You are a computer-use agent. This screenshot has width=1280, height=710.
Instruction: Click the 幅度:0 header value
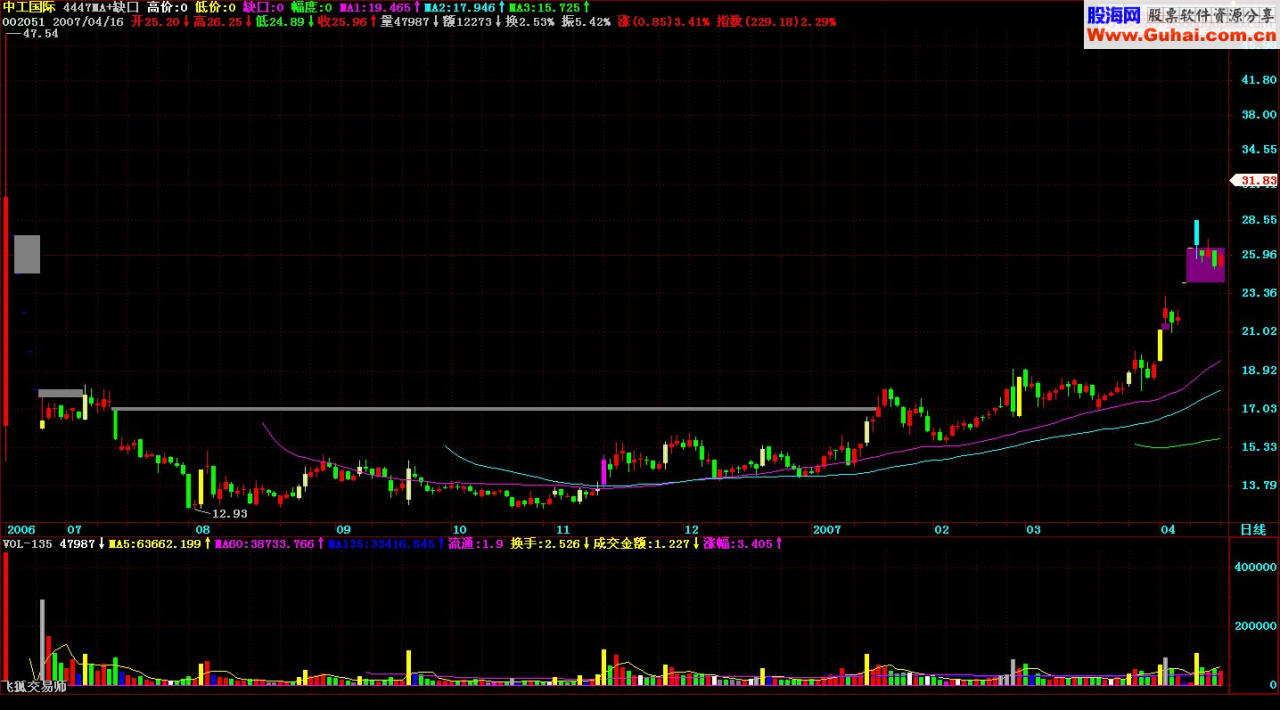coord(311,7)
